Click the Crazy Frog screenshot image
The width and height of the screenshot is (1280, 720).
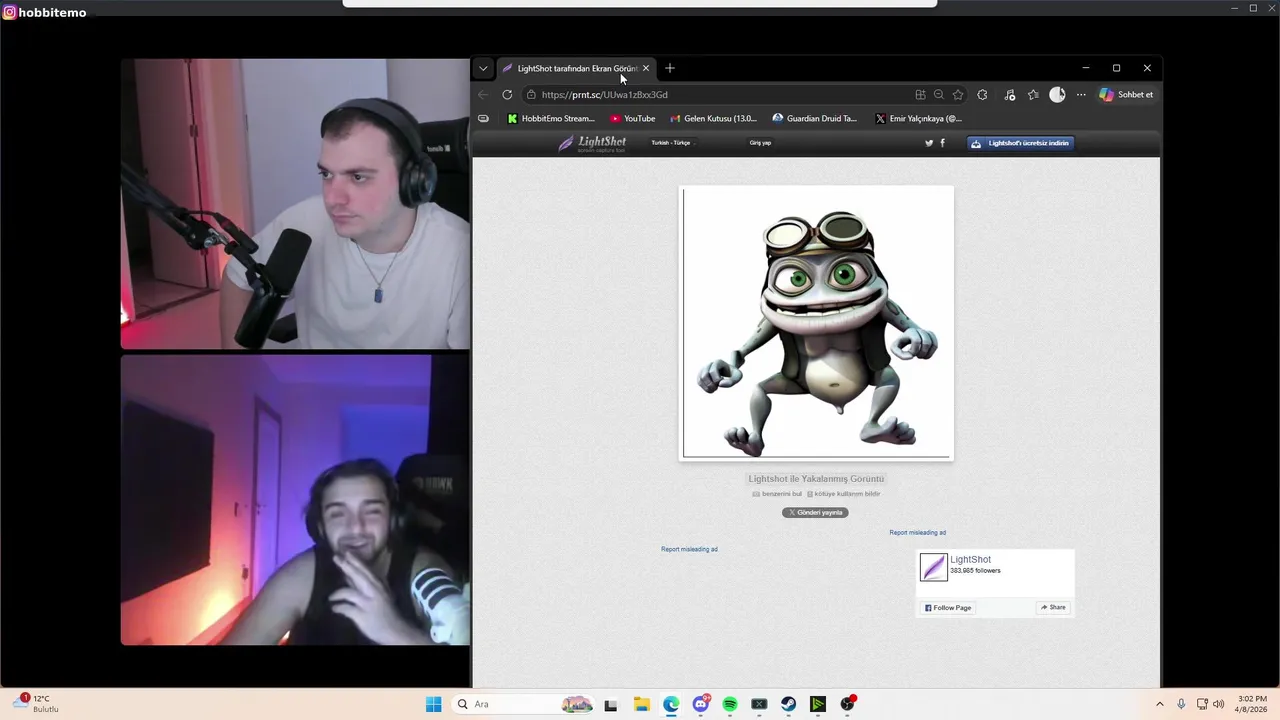(x=816, y=323)
